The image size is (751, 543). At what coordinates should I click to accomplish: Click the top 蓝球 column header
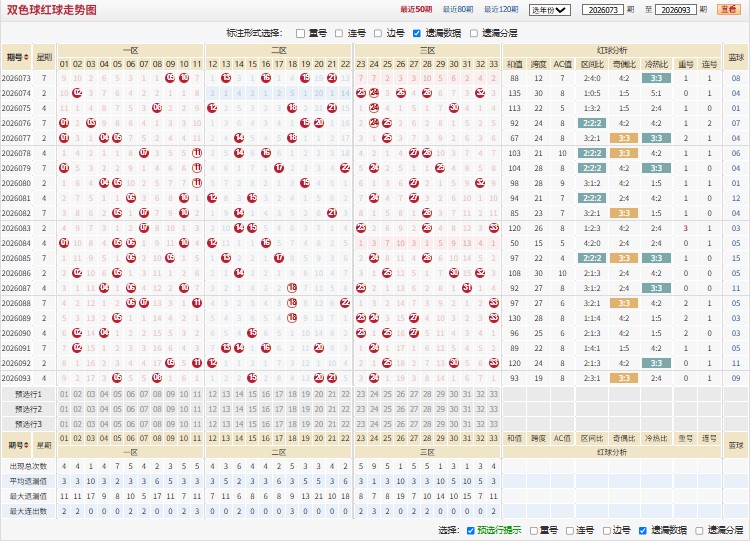[736, 57]
